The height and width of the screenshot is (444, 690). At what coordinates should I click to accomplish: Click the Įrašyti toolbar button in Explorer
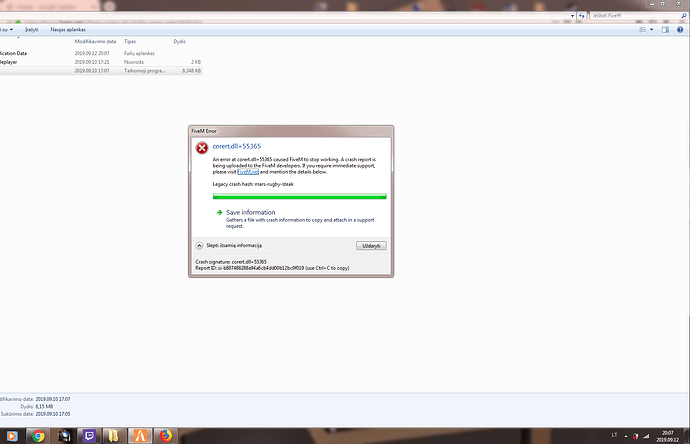pyautogui.click(x=32, y=29)
